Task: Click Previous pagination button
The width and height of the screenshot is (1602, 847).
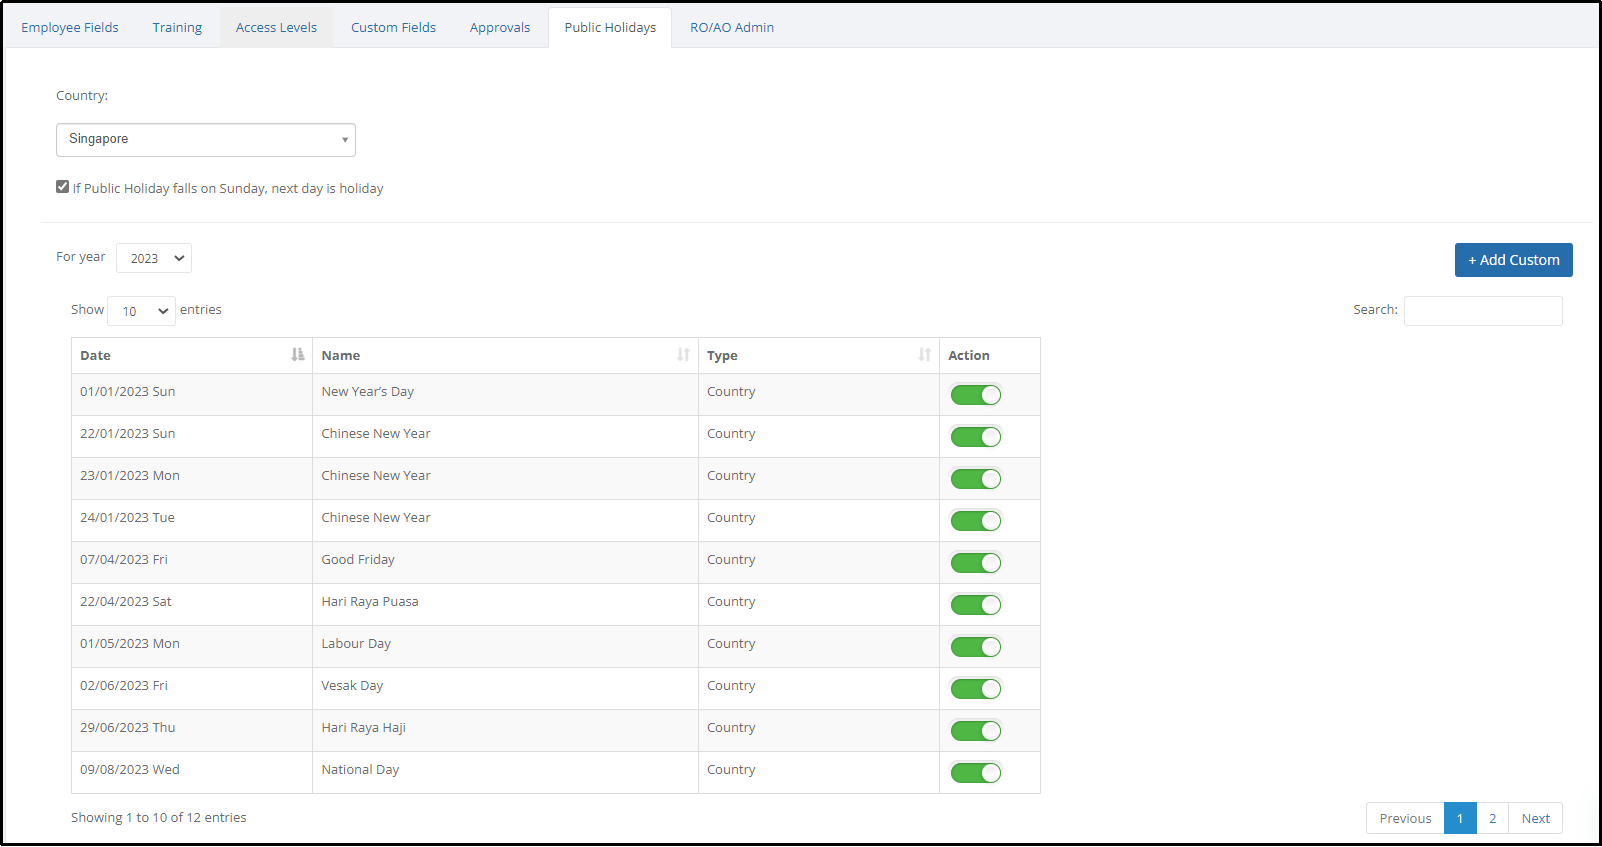Action: (x=1405, y=818)
